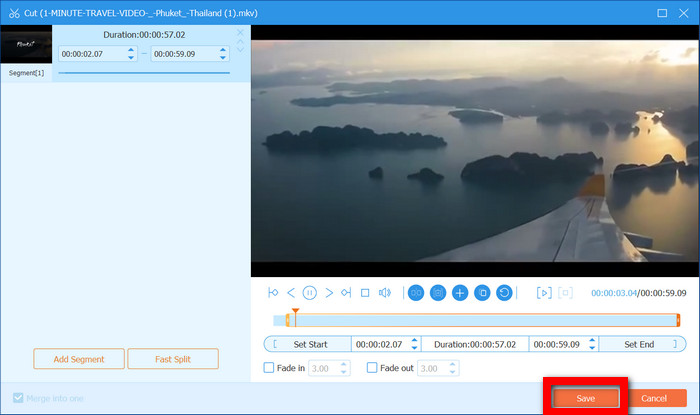The width and height of the screenshot is (700, 415).
Task: Toggle the Merge into one checkbox
Action: pyautogui.click(x=18, y=398)
